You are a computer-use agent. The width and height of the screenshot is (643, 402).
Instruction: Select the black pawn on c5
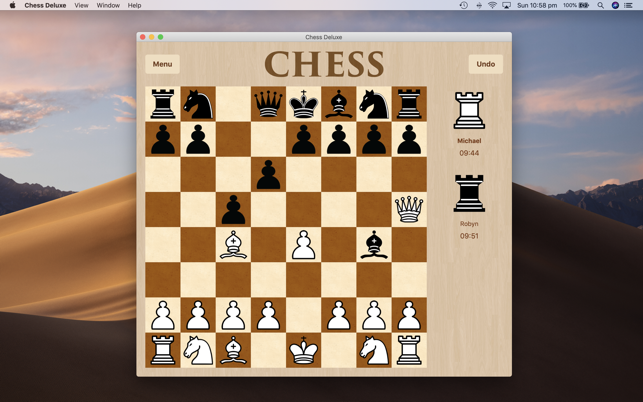tap(233, 210)
